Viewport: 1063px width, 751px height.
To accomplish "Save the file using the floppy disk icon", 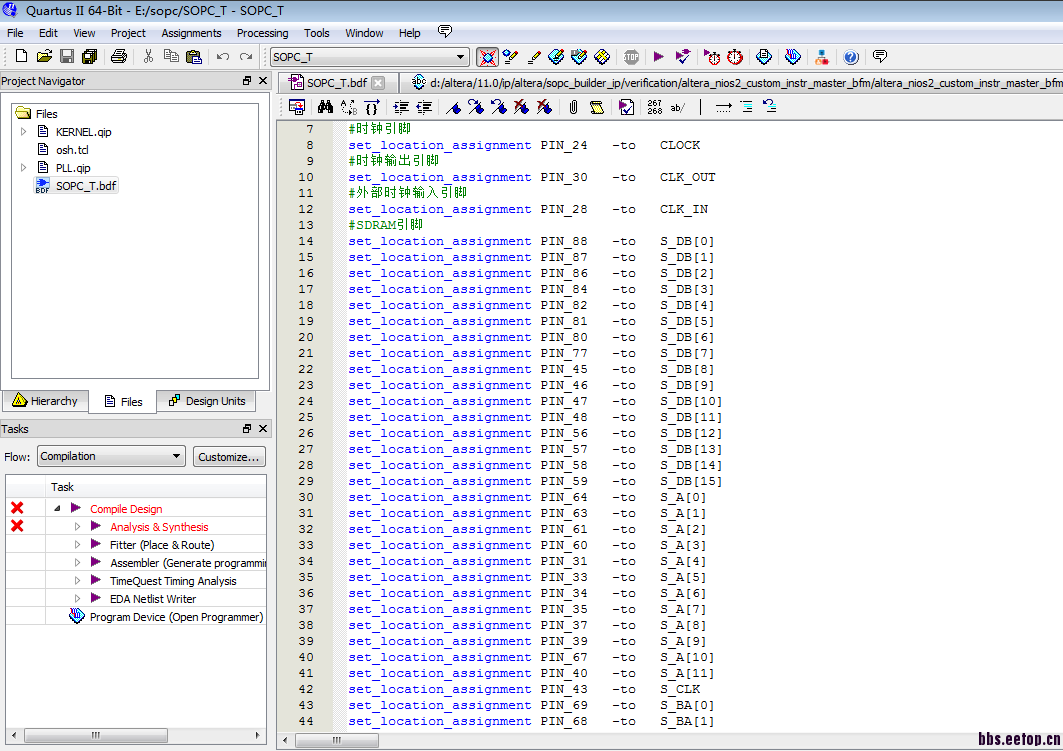I will tap(66, 57).
